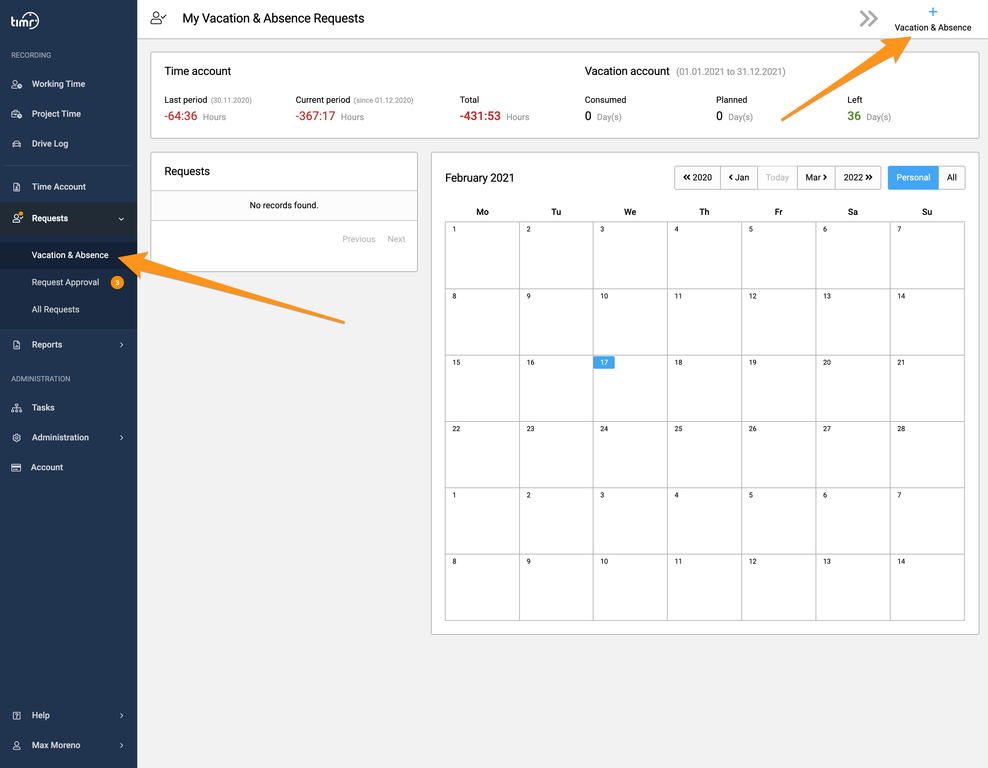Select February 1 calendar cell
This screenshot has height=768, width=988.
pos(482,255)
